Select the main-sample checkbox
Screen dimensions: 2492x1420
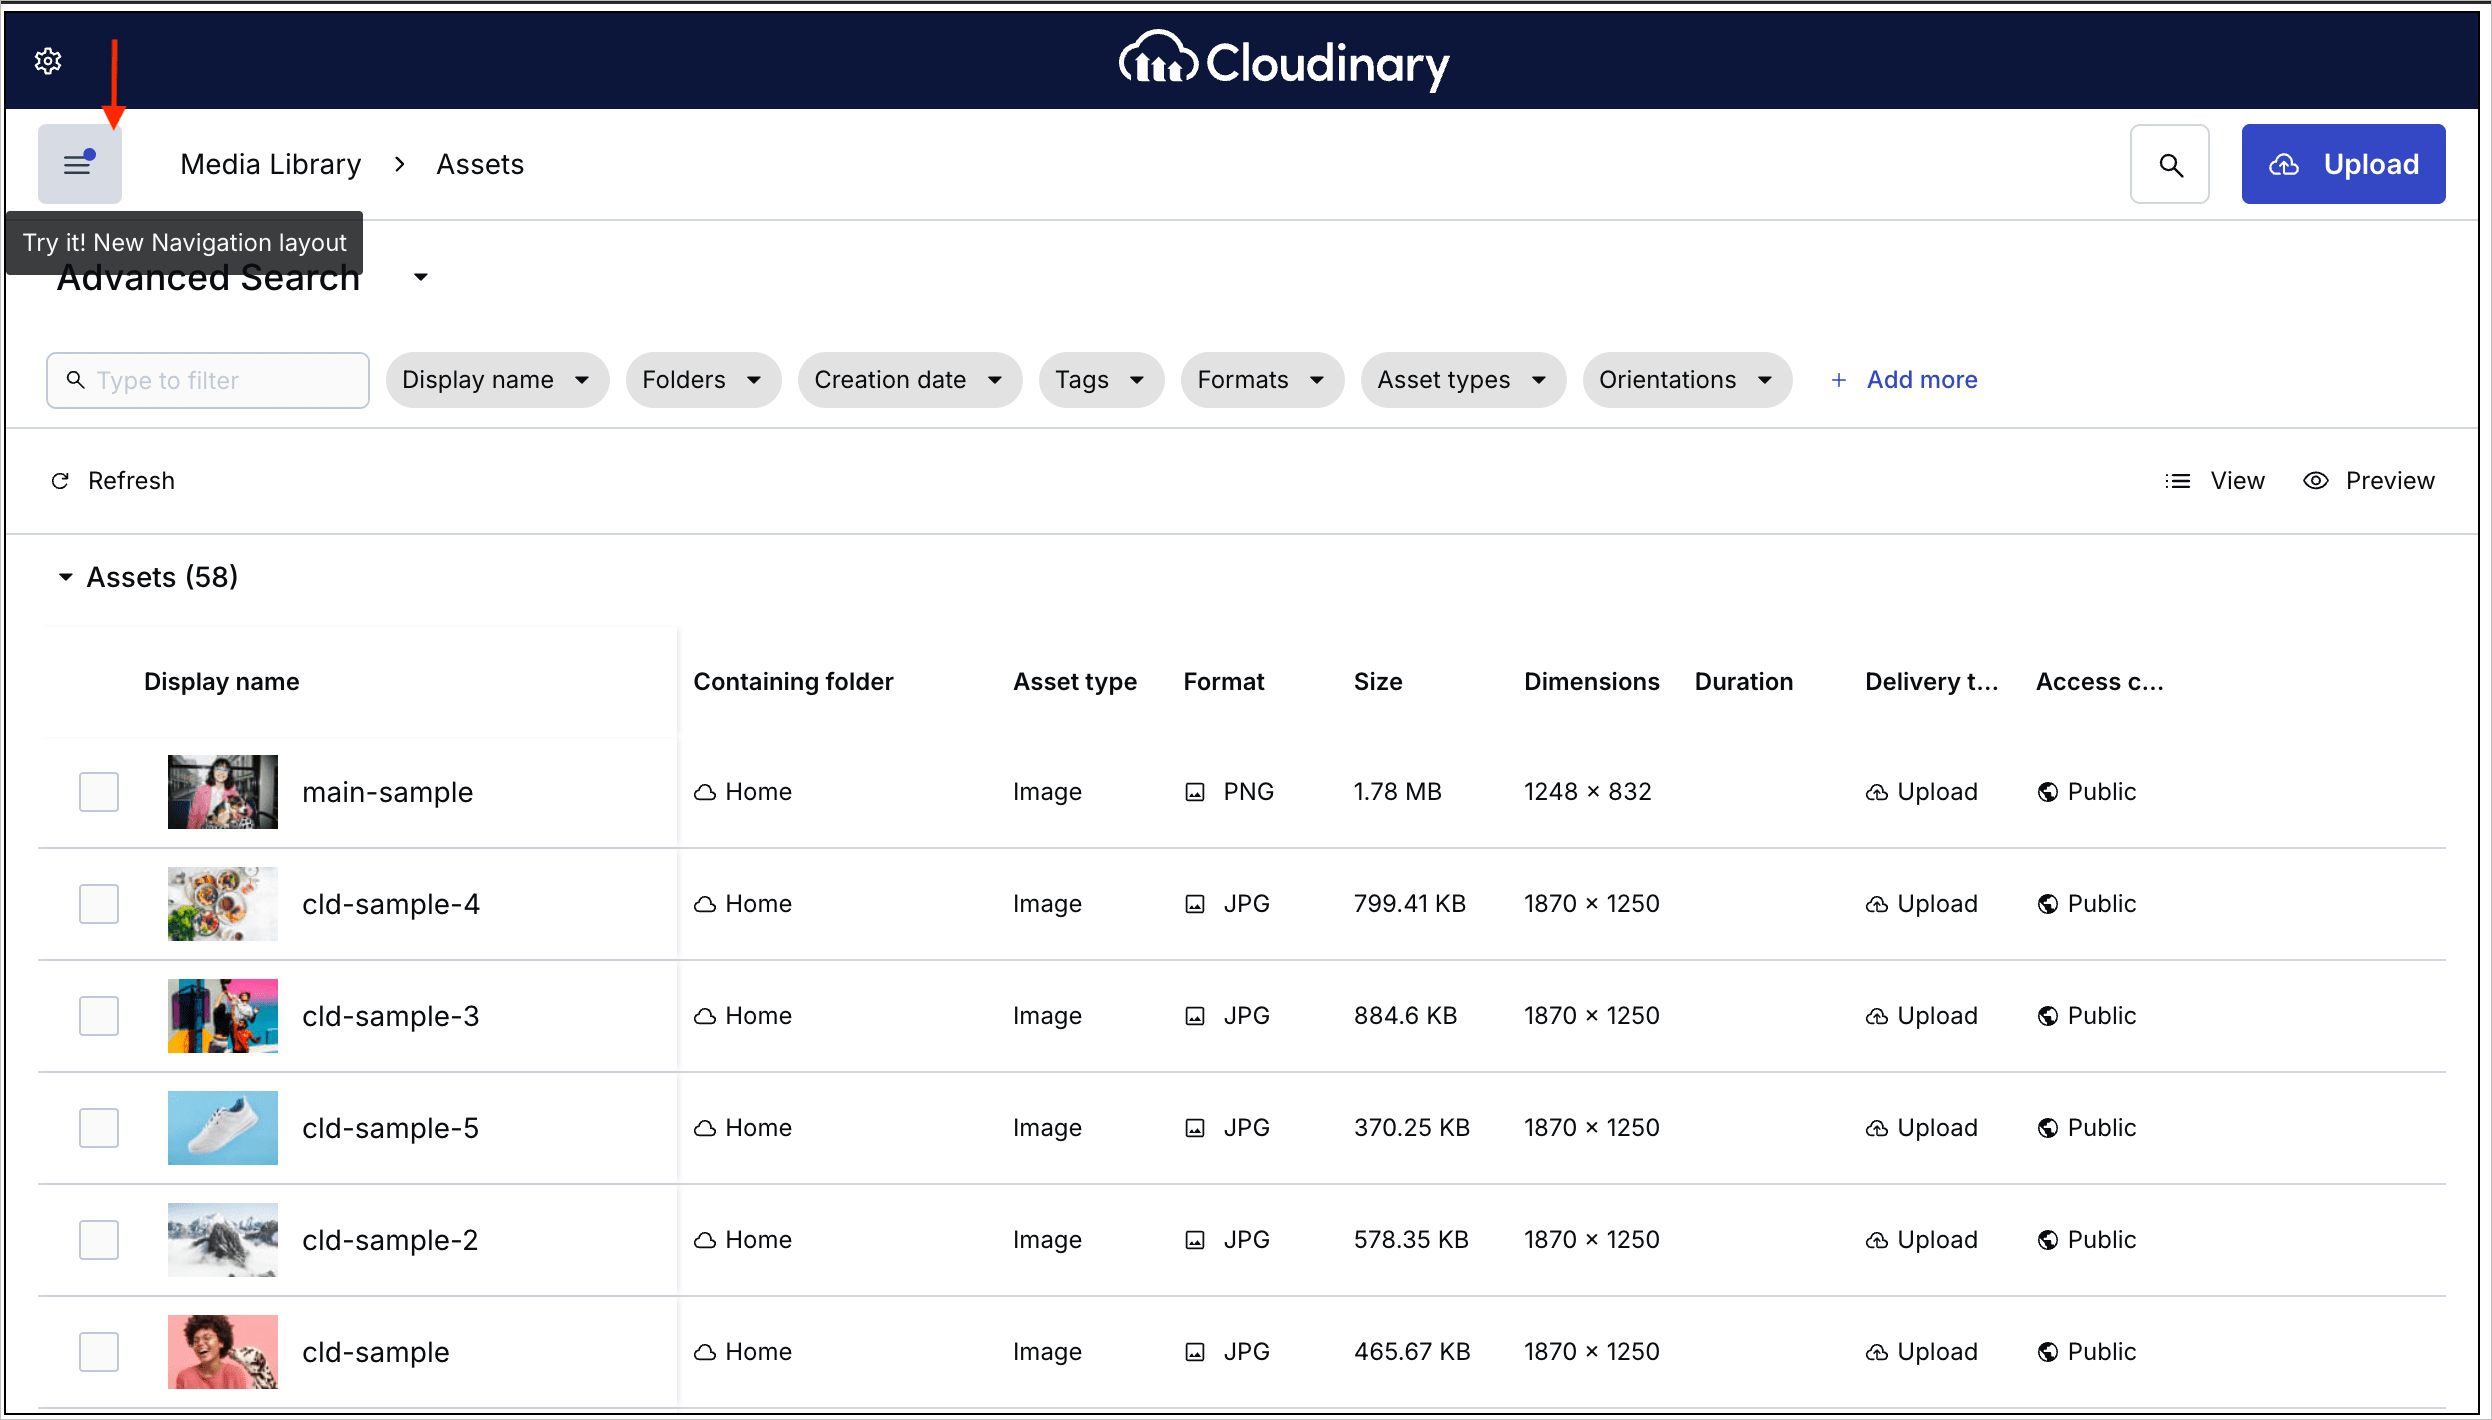[x=99, y=792]
